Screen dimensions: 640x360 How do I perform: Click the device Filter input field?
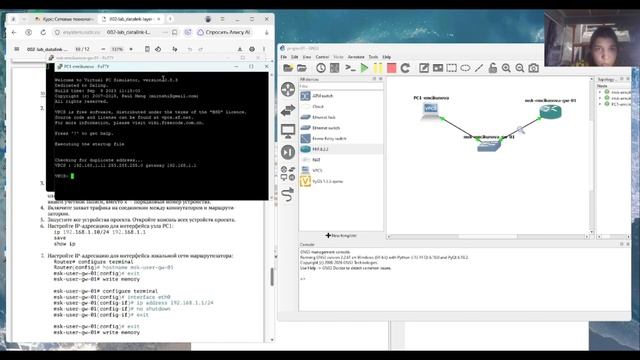pos(341,86)
